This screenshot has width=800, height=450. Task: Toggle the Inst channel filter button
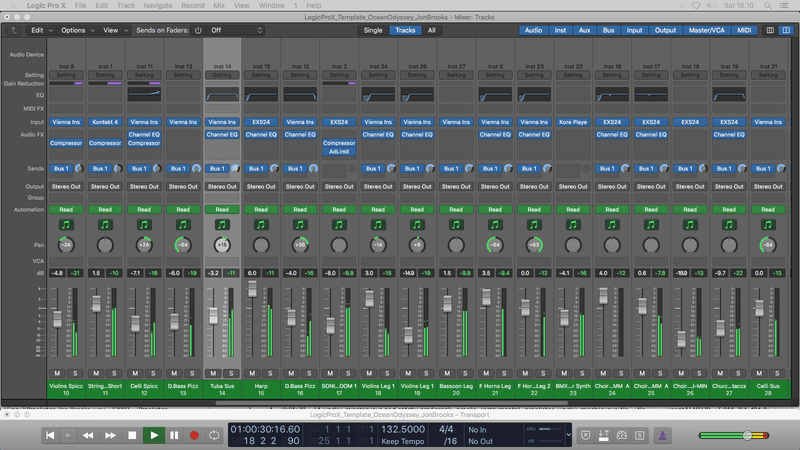(560, 30)
